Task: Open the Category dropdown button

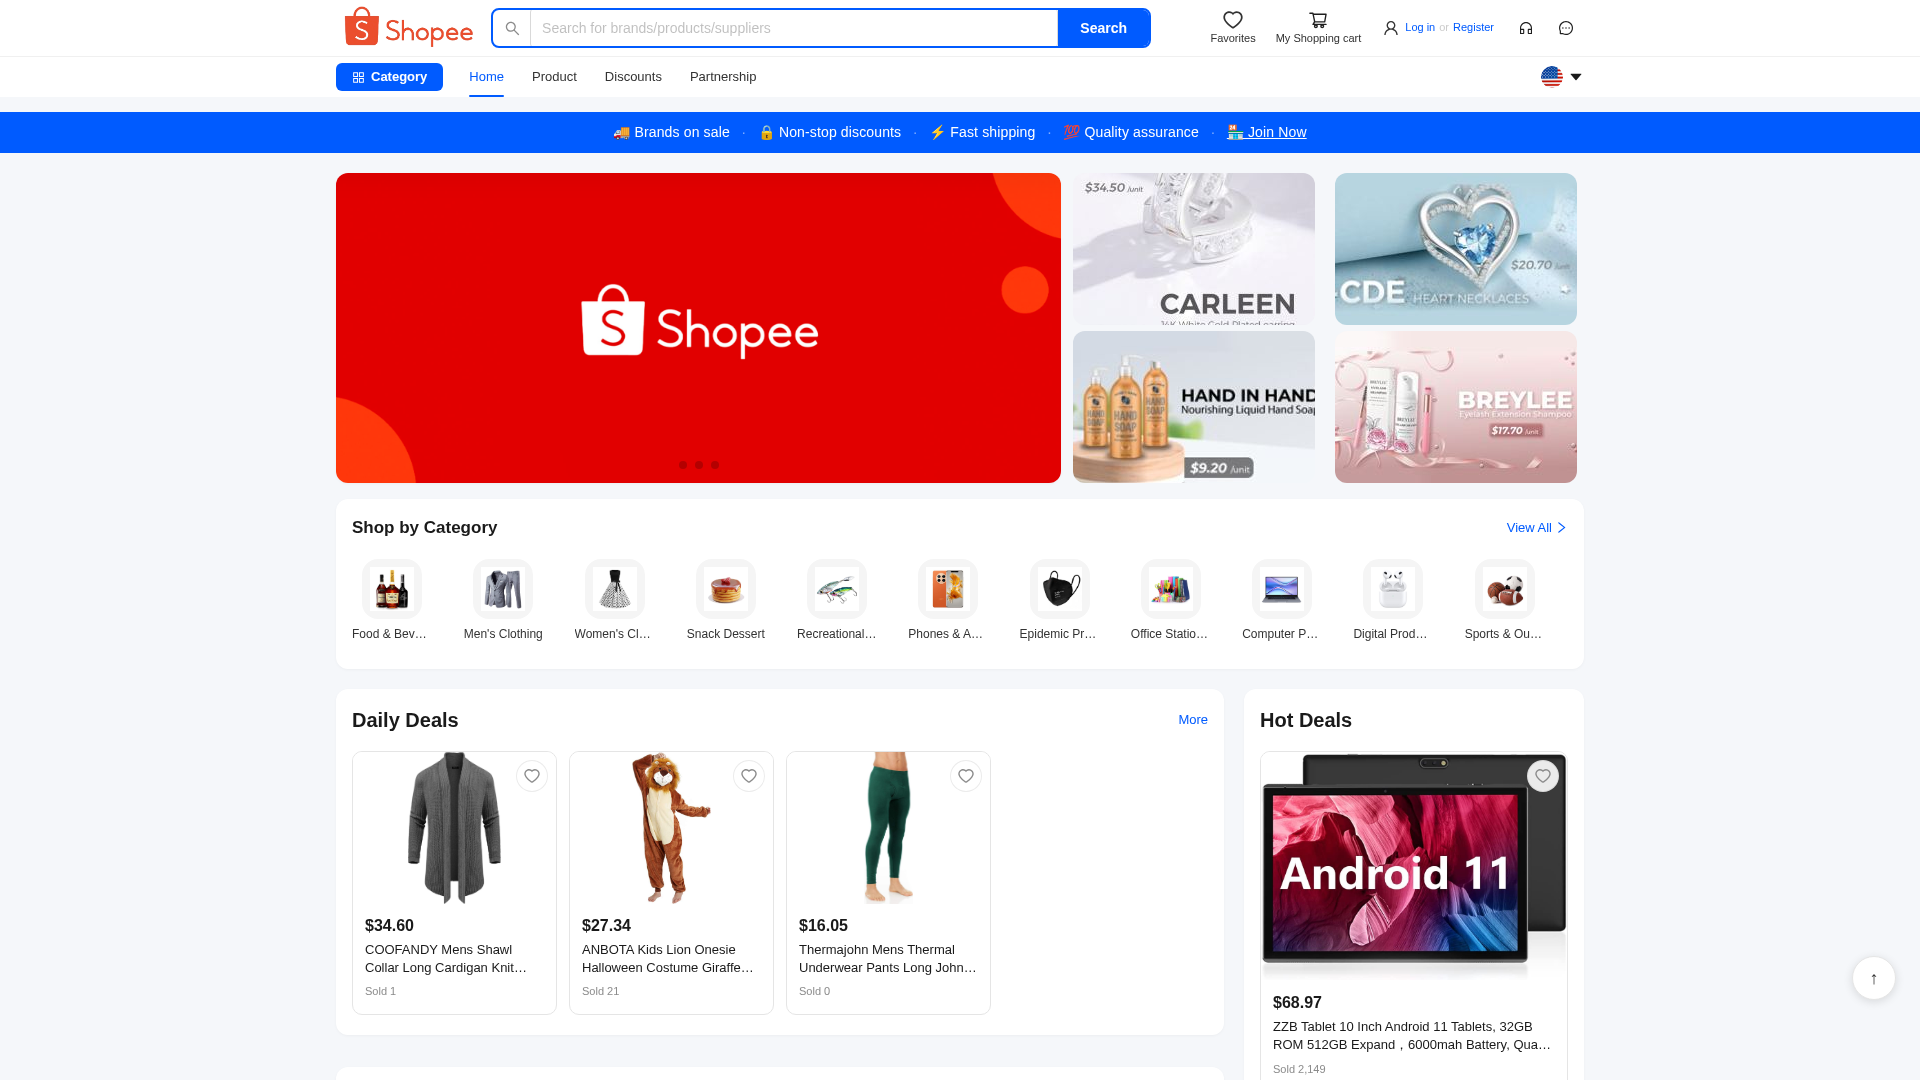Action: [389, 77]
